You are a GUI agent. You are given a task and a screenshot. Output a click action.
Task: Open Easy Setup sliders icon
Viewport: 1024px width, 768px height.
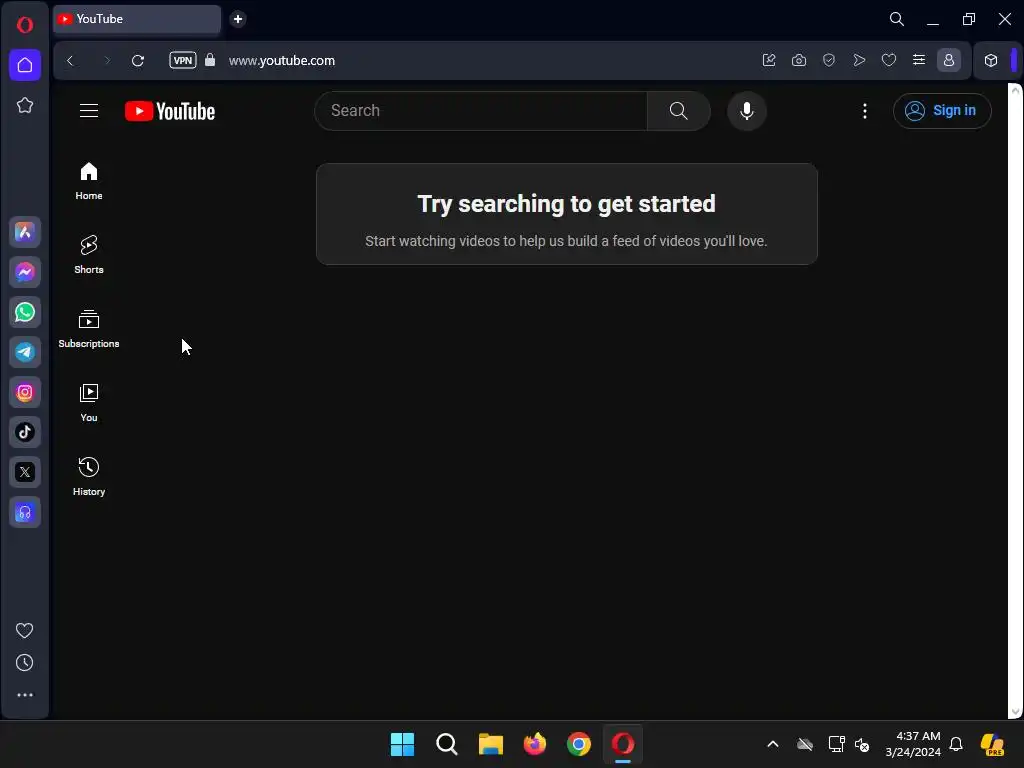(919, 60)
